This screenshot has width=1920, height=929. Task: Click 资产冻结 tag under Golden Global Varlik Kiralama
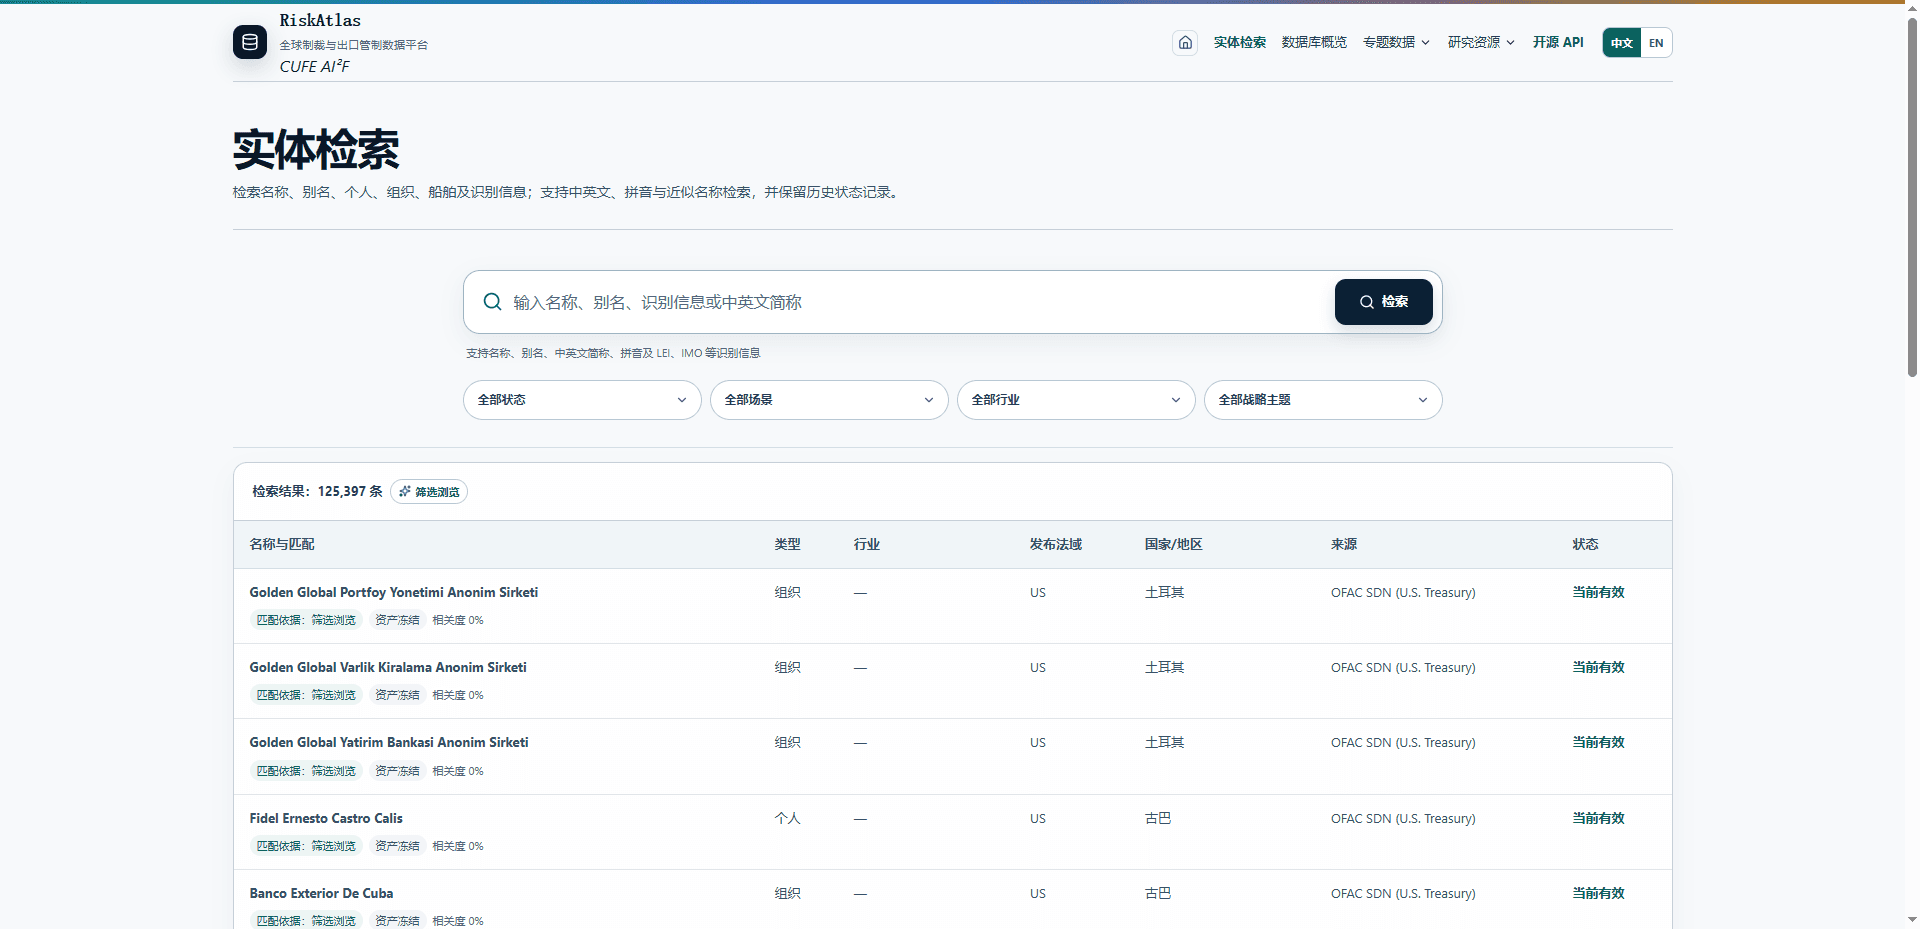397,695
